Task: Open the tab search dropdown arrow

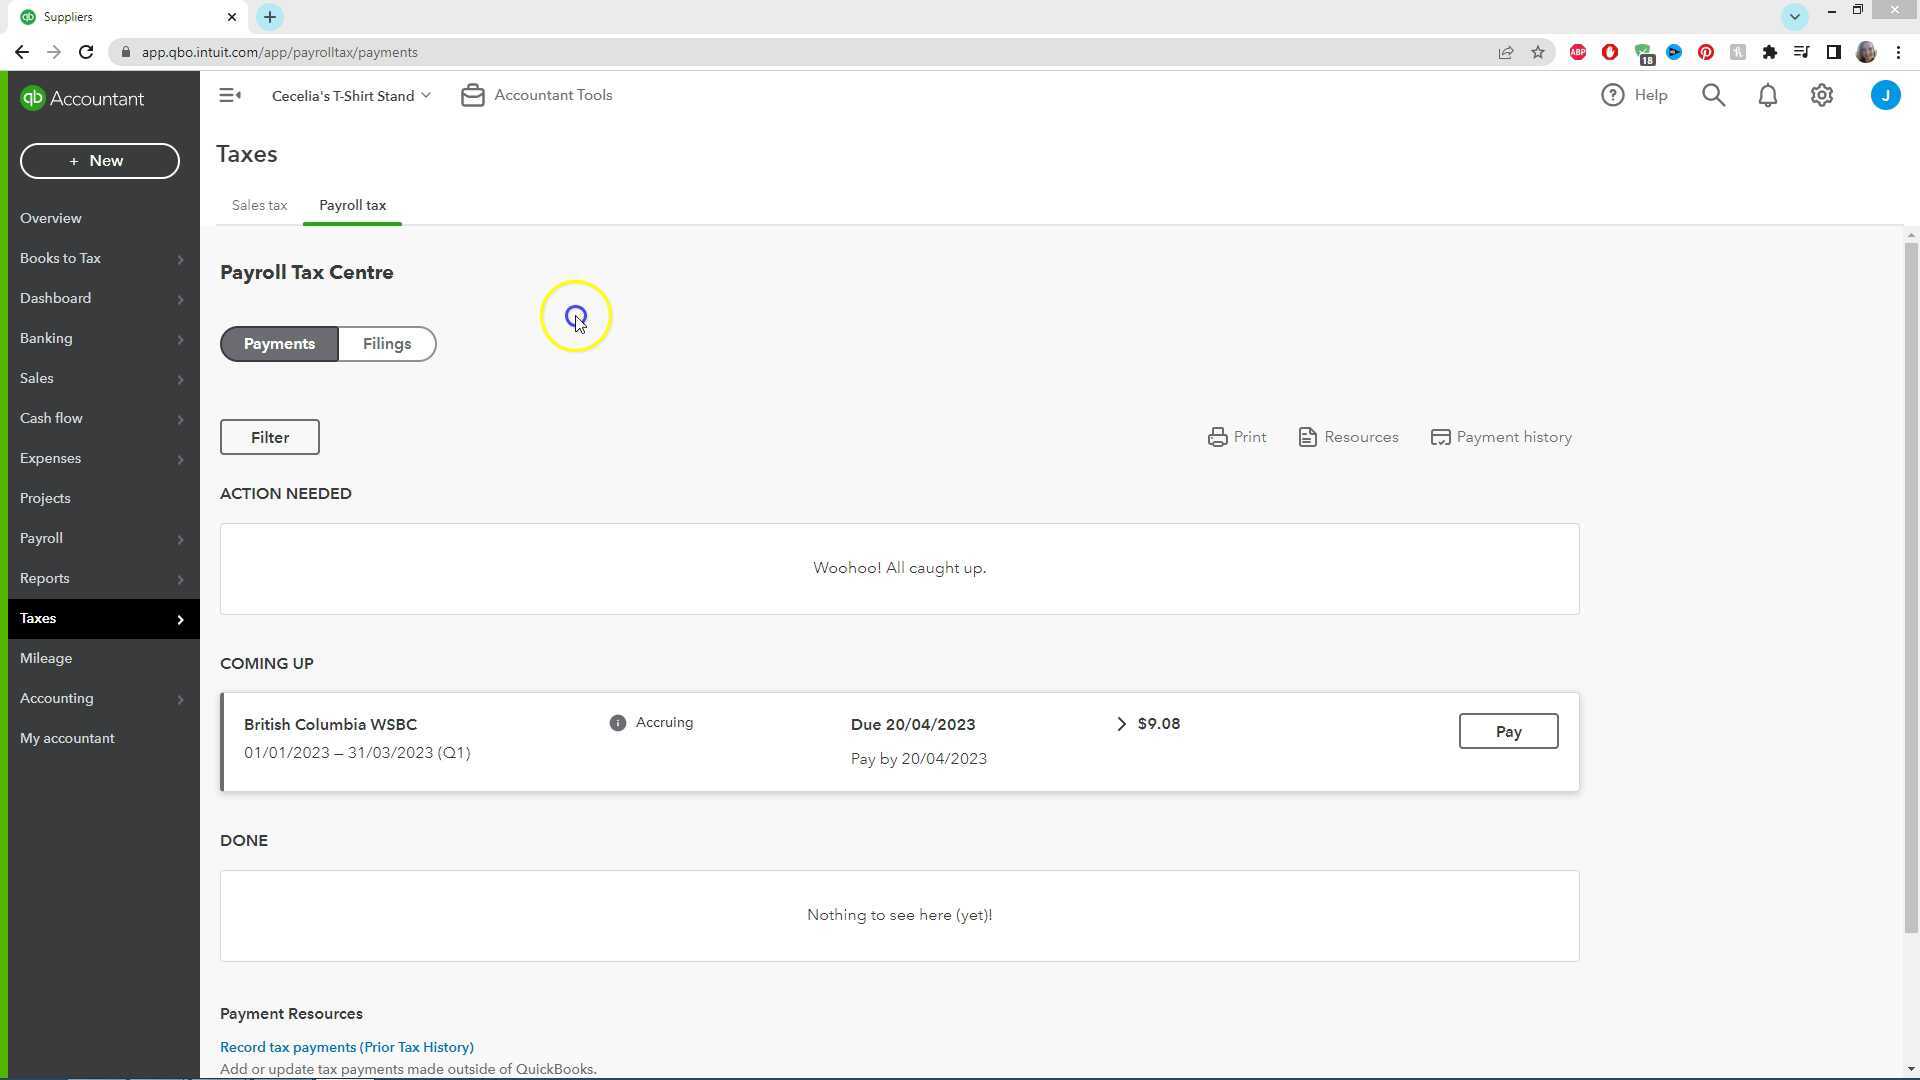Action: pos(1794,17)
